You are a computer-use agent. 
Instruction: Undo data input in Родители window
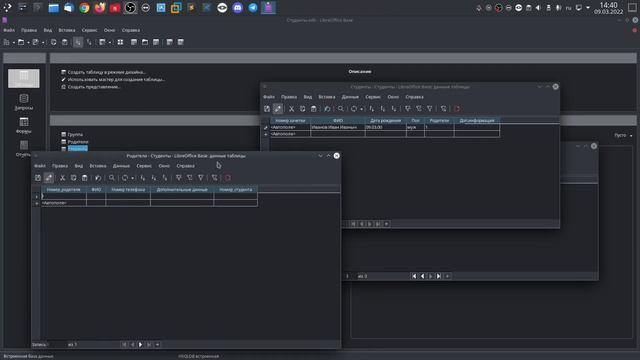point(98,178)
